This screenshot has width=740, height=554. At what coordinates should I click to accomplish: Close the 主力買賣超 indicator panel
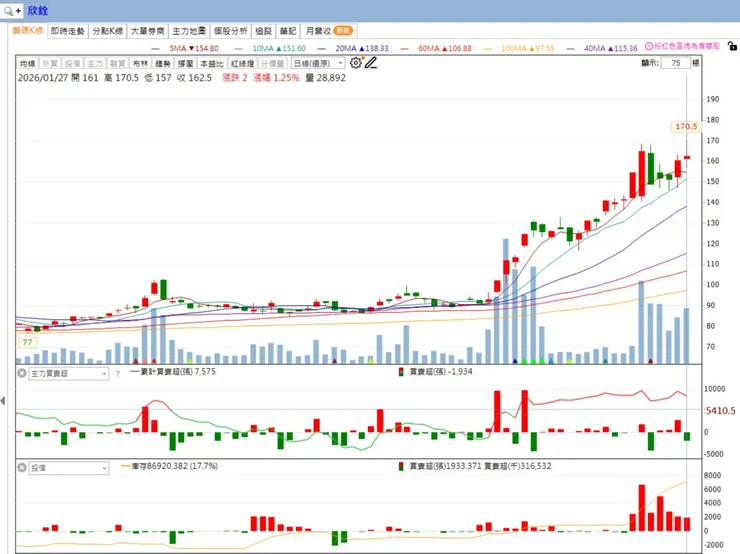(22, 373)
